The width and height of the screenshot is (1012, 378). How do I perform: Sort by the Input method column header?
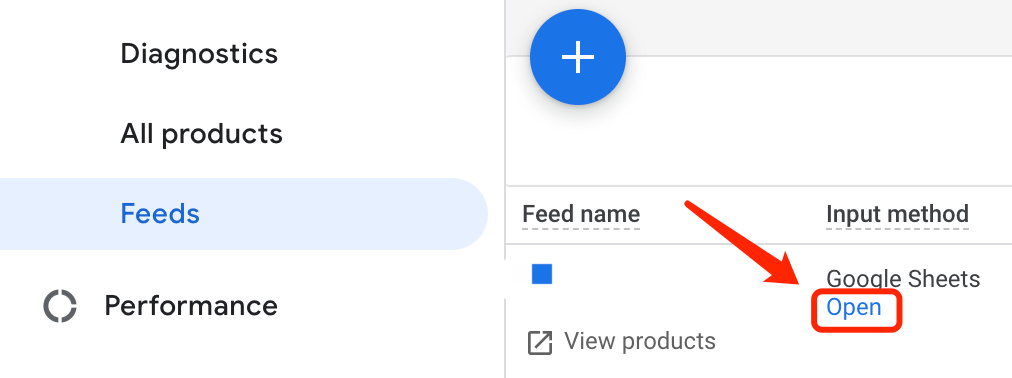[897, 214]
